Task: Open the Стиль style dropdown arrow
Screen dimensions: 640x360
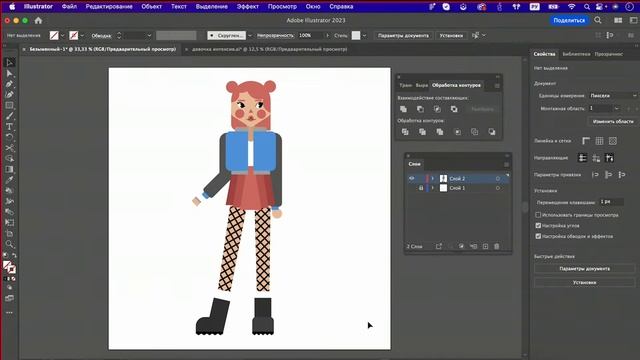Action: (x=364, y=36)
